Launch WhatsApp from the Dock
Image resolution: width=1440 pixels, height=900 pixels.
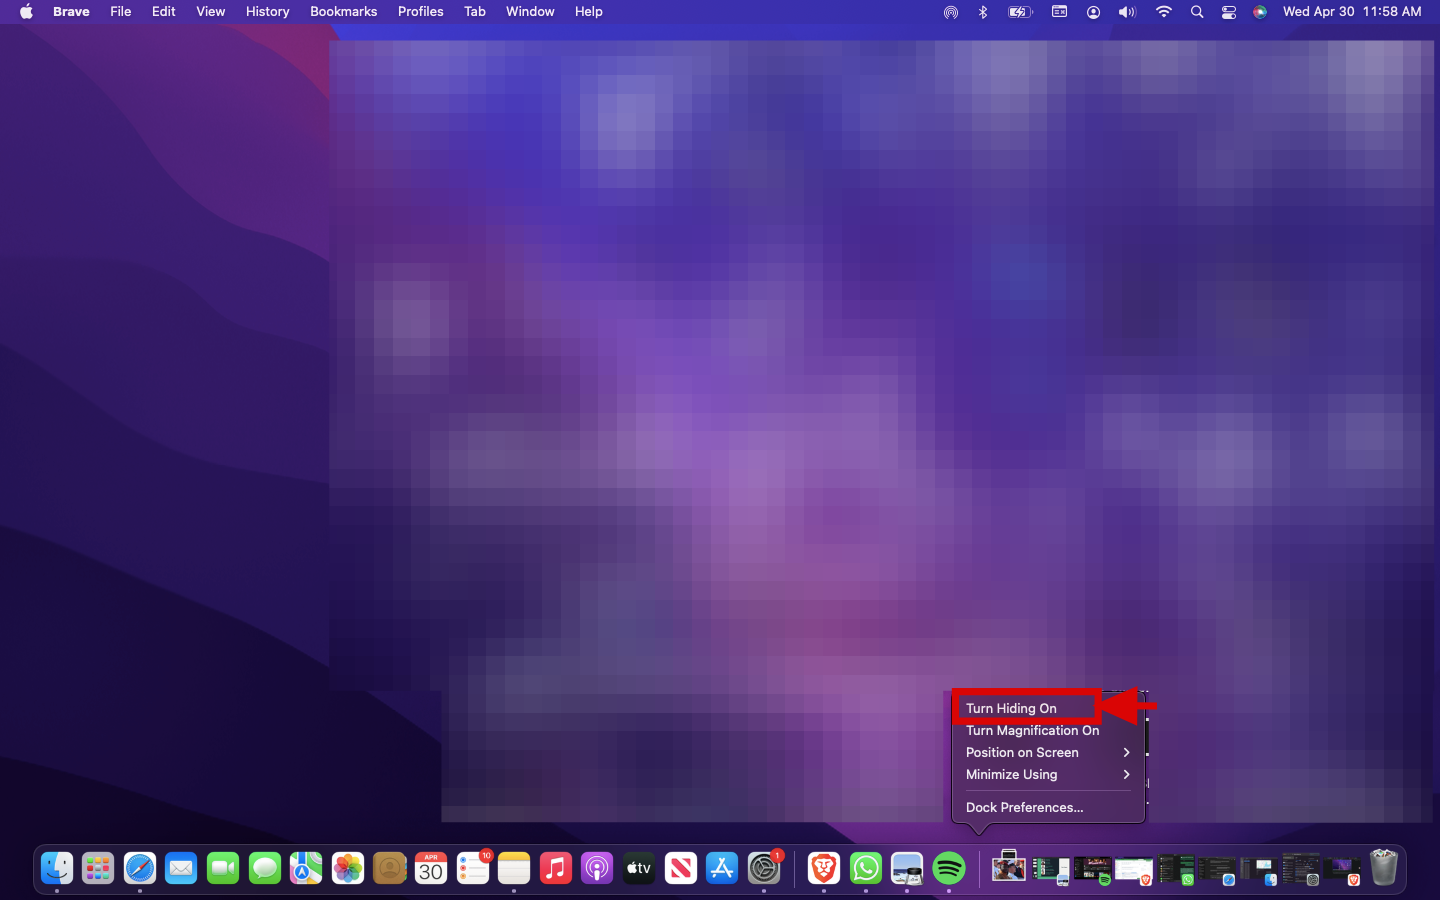coord(865,868)
